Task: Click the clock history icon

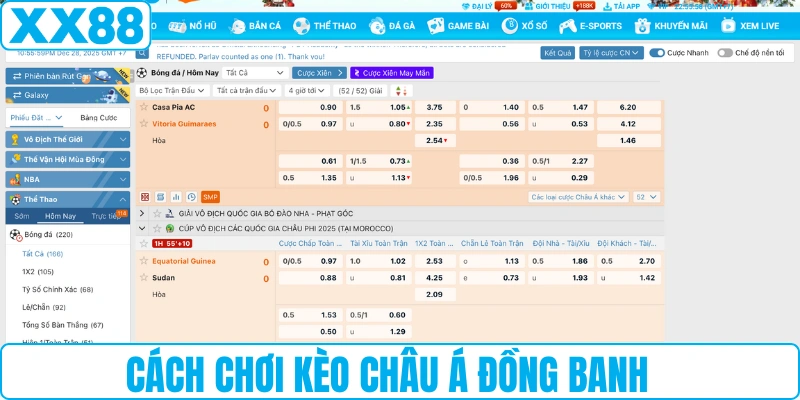Action: tap(191, 197)
